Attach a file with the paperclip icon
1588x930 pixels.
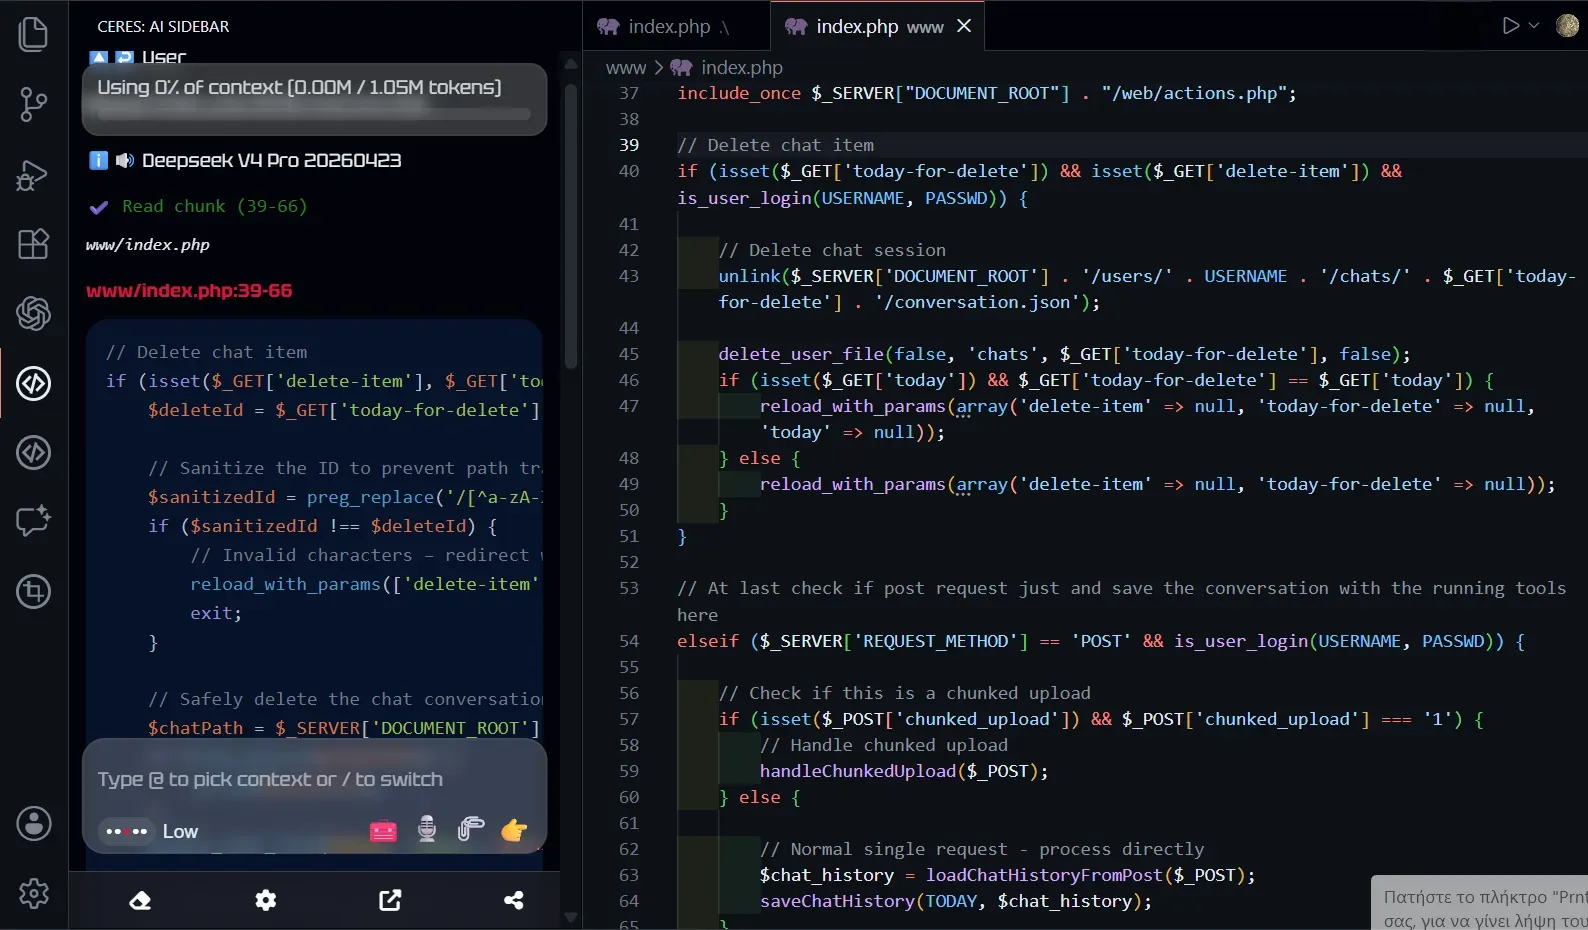(470, 830)
